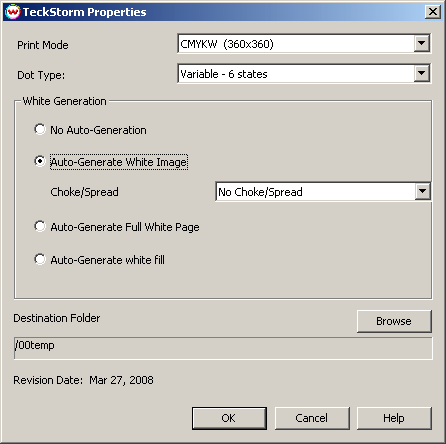Open the Choke/Spread dropdown arrow
The image size is (446, 444).
[423, 191]
